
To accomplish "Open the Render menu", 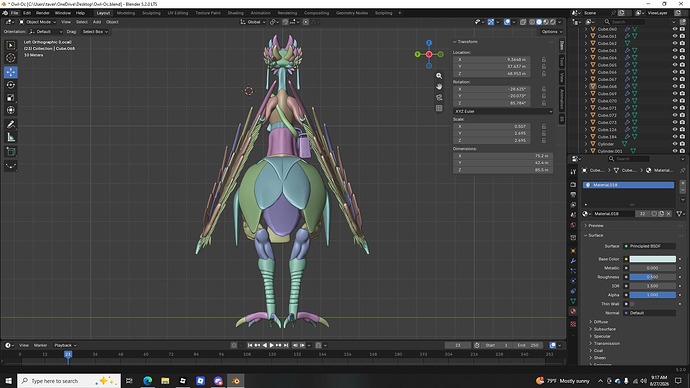I will [x=43, y=13].
